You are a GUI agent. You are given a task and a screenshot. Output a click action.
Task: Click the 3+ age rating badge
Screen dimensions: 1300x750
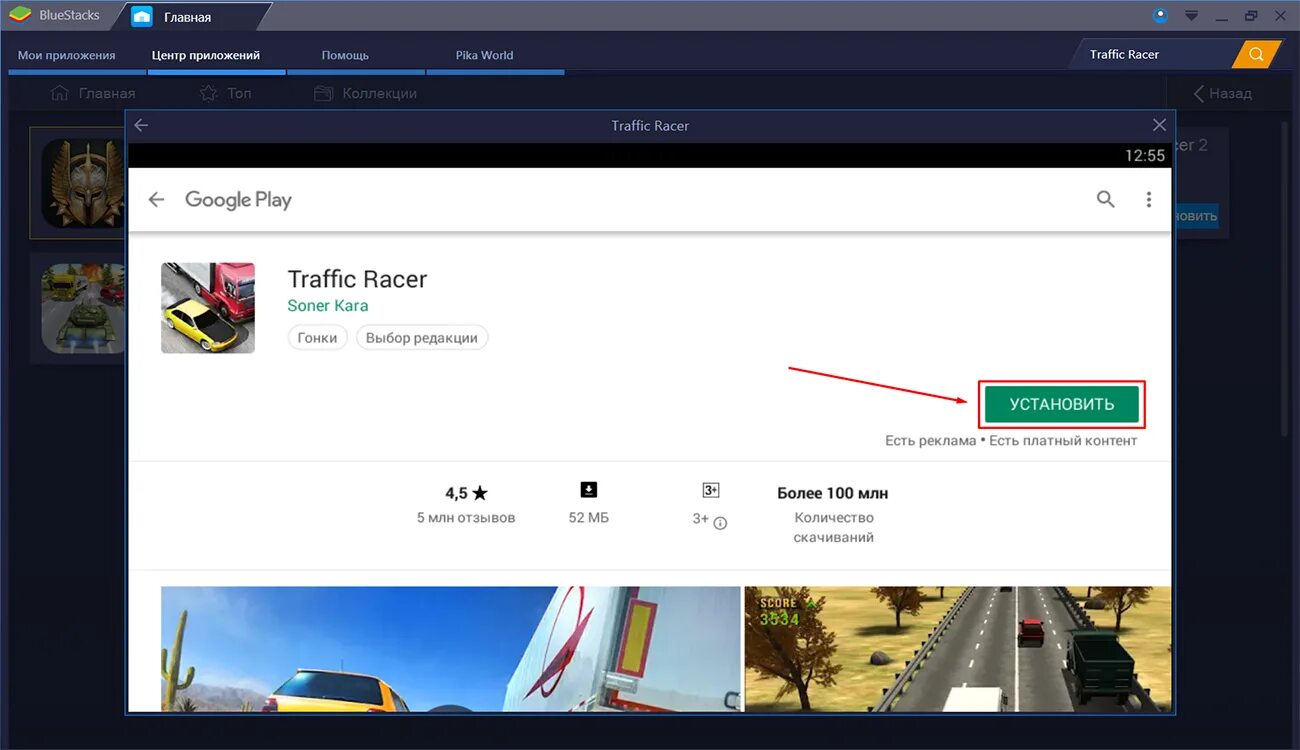711,490
